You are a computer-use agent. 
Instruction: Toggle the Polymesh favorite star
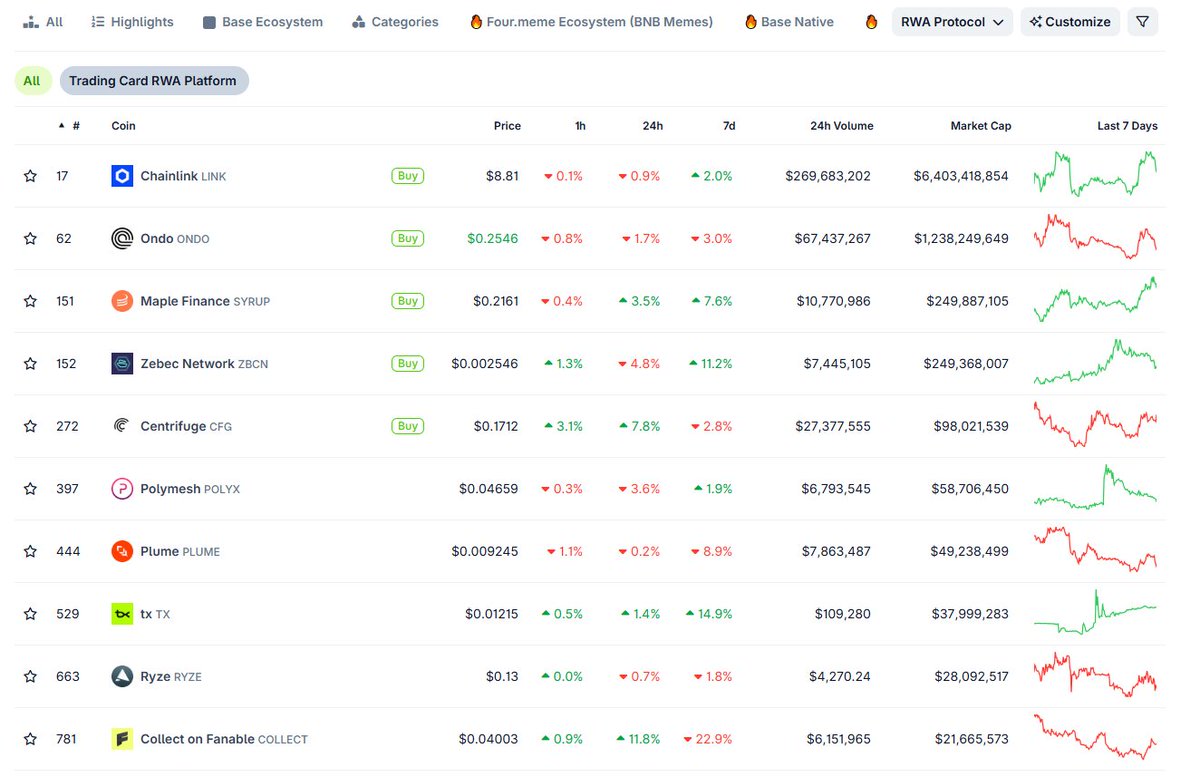(30, 489)
